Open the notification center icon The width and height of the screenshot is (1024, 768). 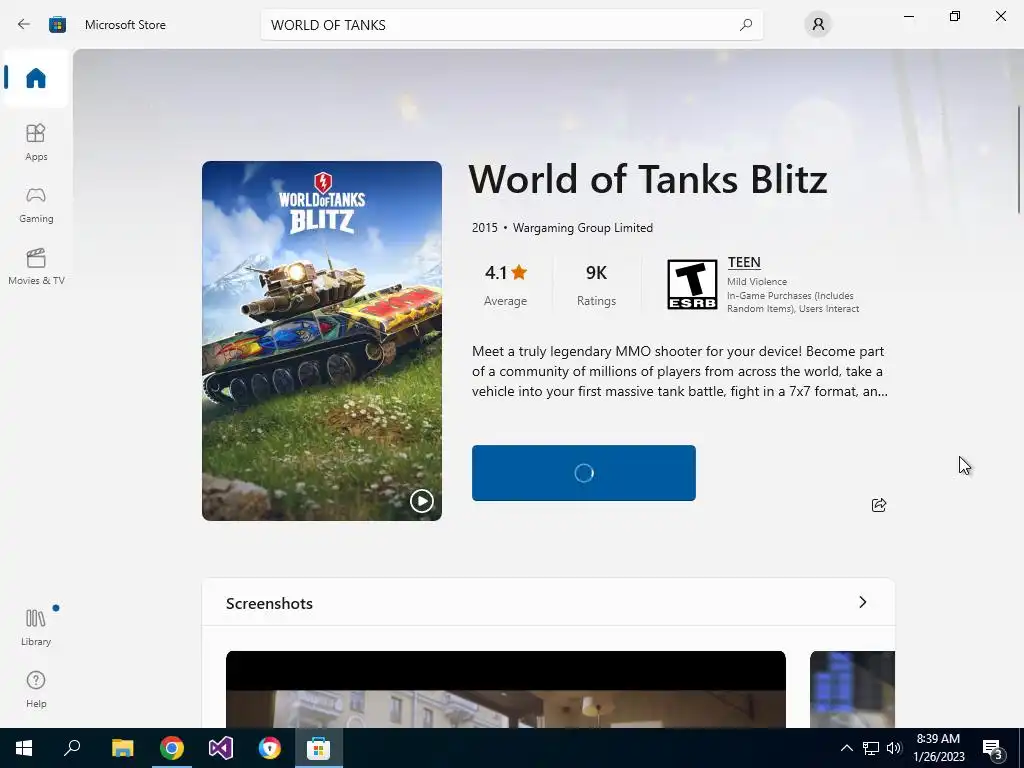(993, 749)
